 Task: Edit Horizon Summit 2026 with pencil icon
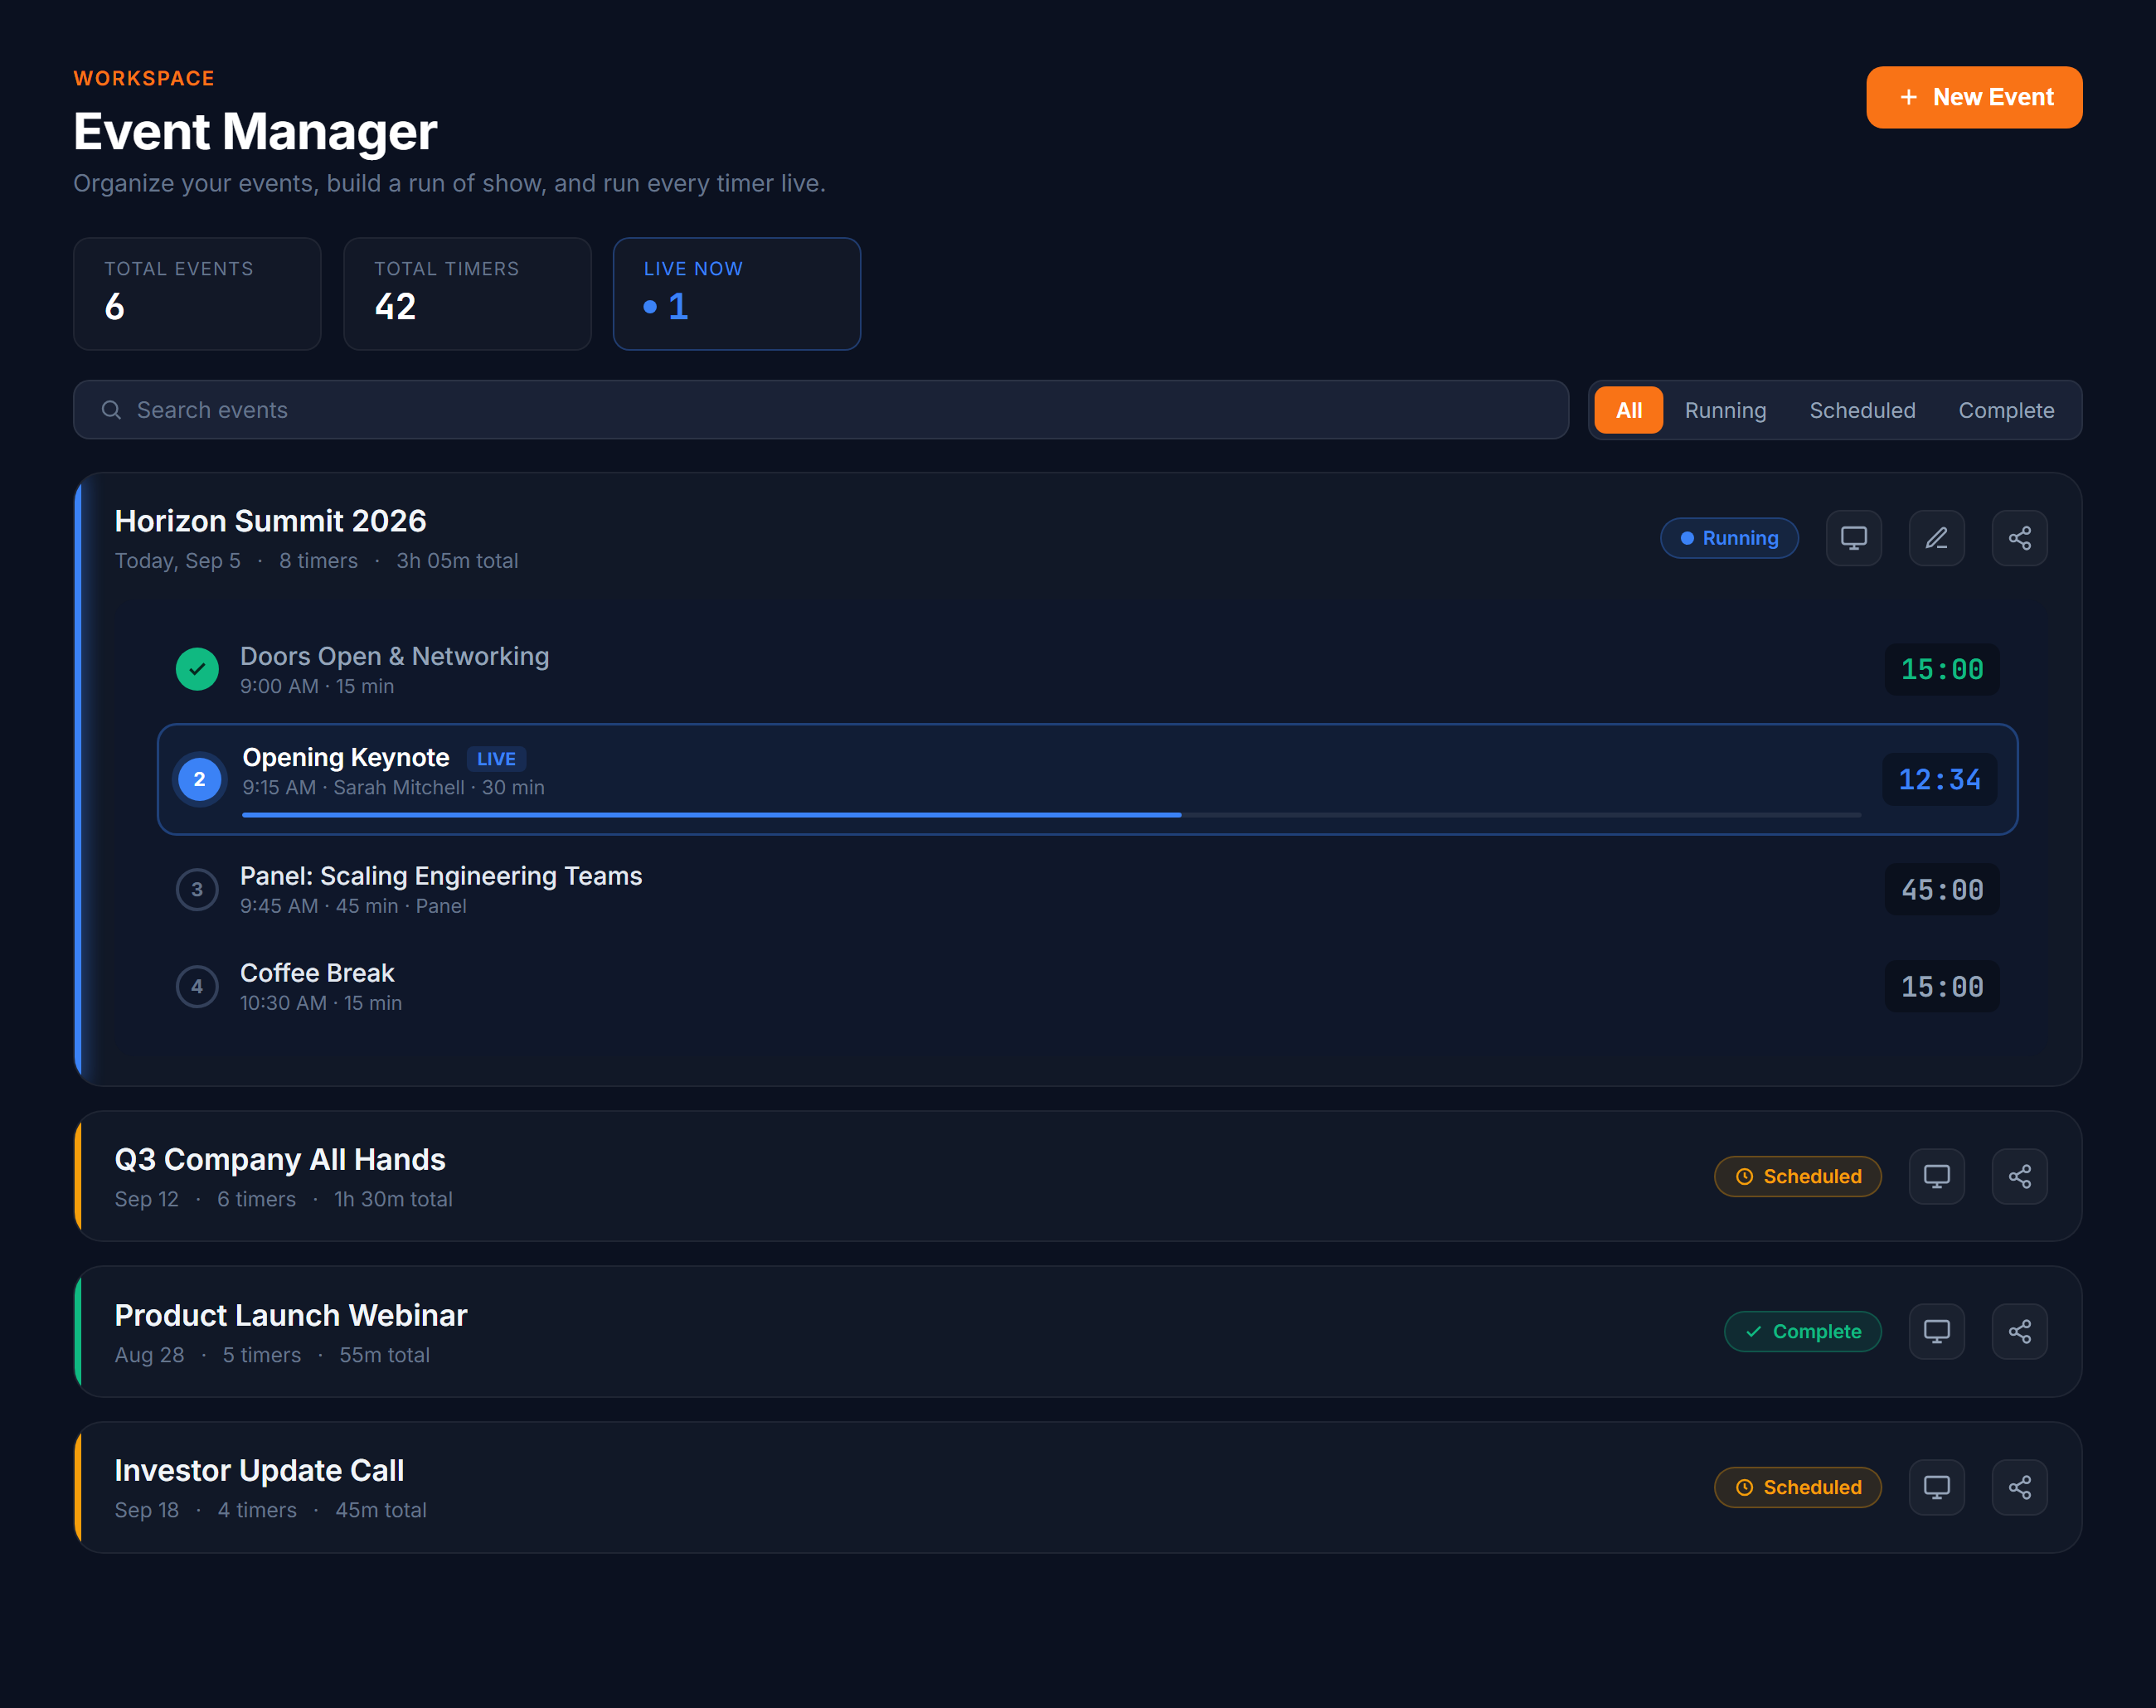(x=1936, y=538)
